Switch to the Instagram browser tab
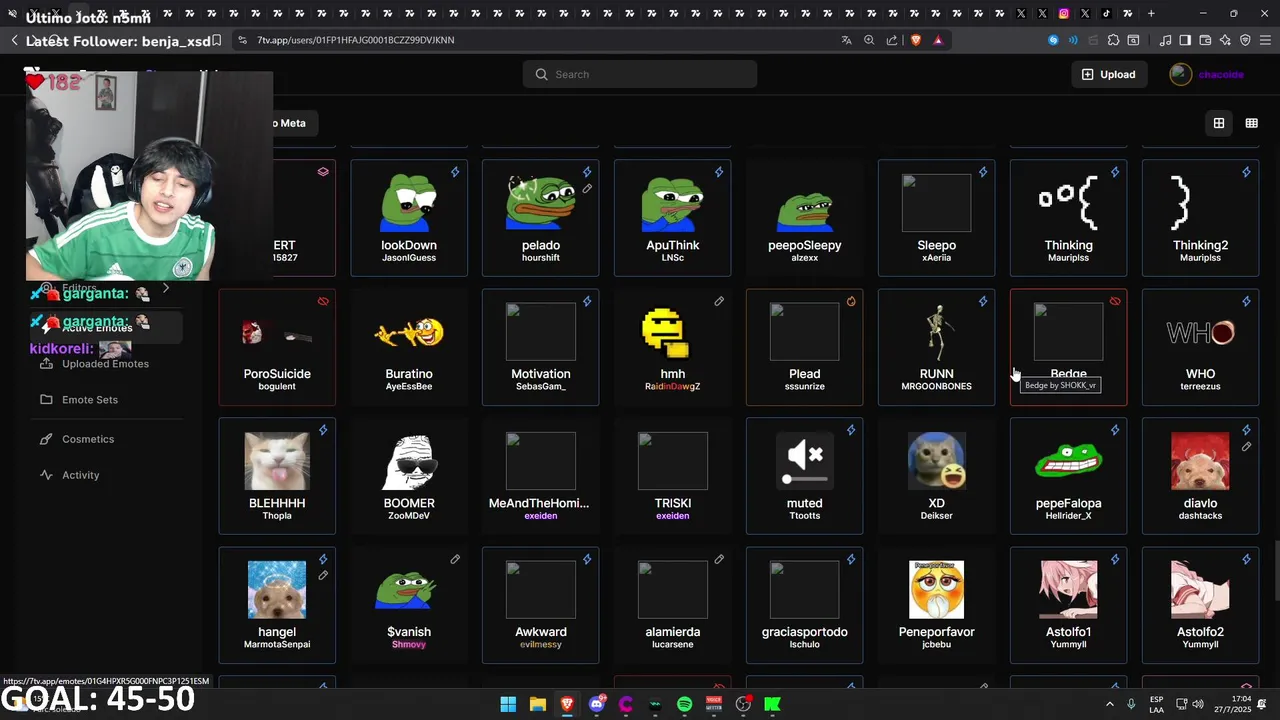 pyautogui.click(x=1064, y=13)
